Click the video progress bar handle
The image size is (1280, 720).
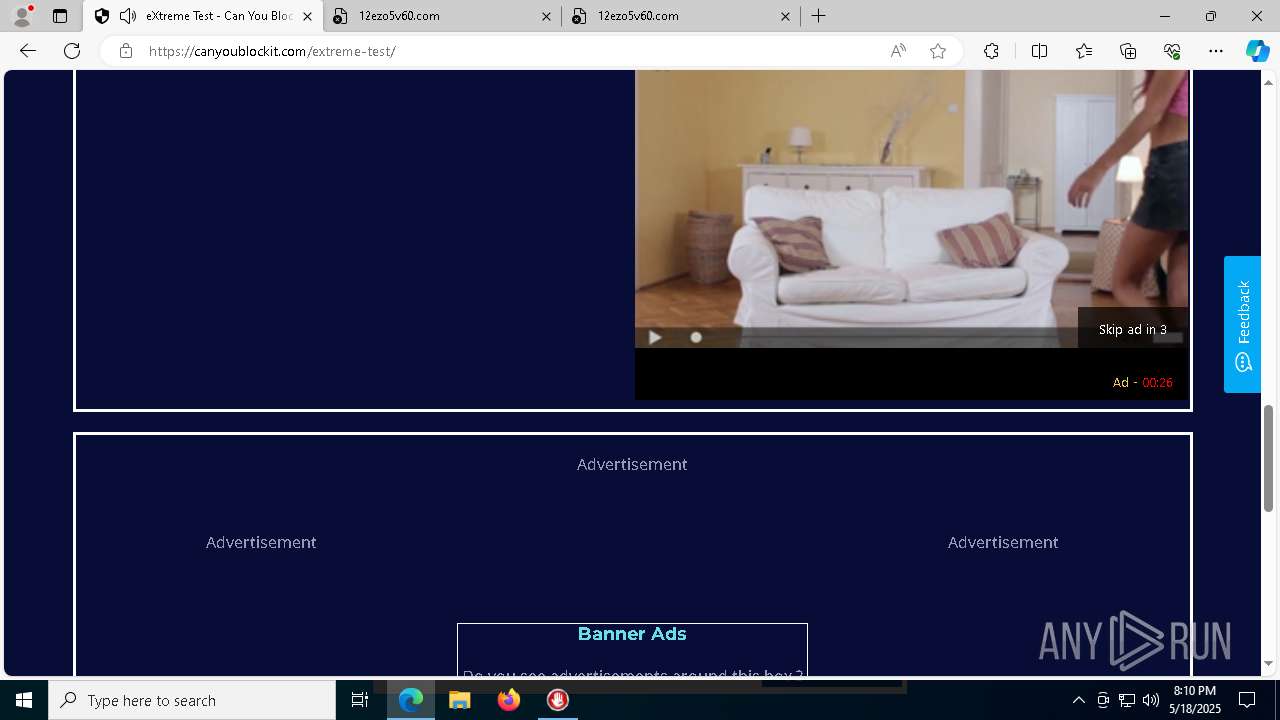click(x=696, y=337)
